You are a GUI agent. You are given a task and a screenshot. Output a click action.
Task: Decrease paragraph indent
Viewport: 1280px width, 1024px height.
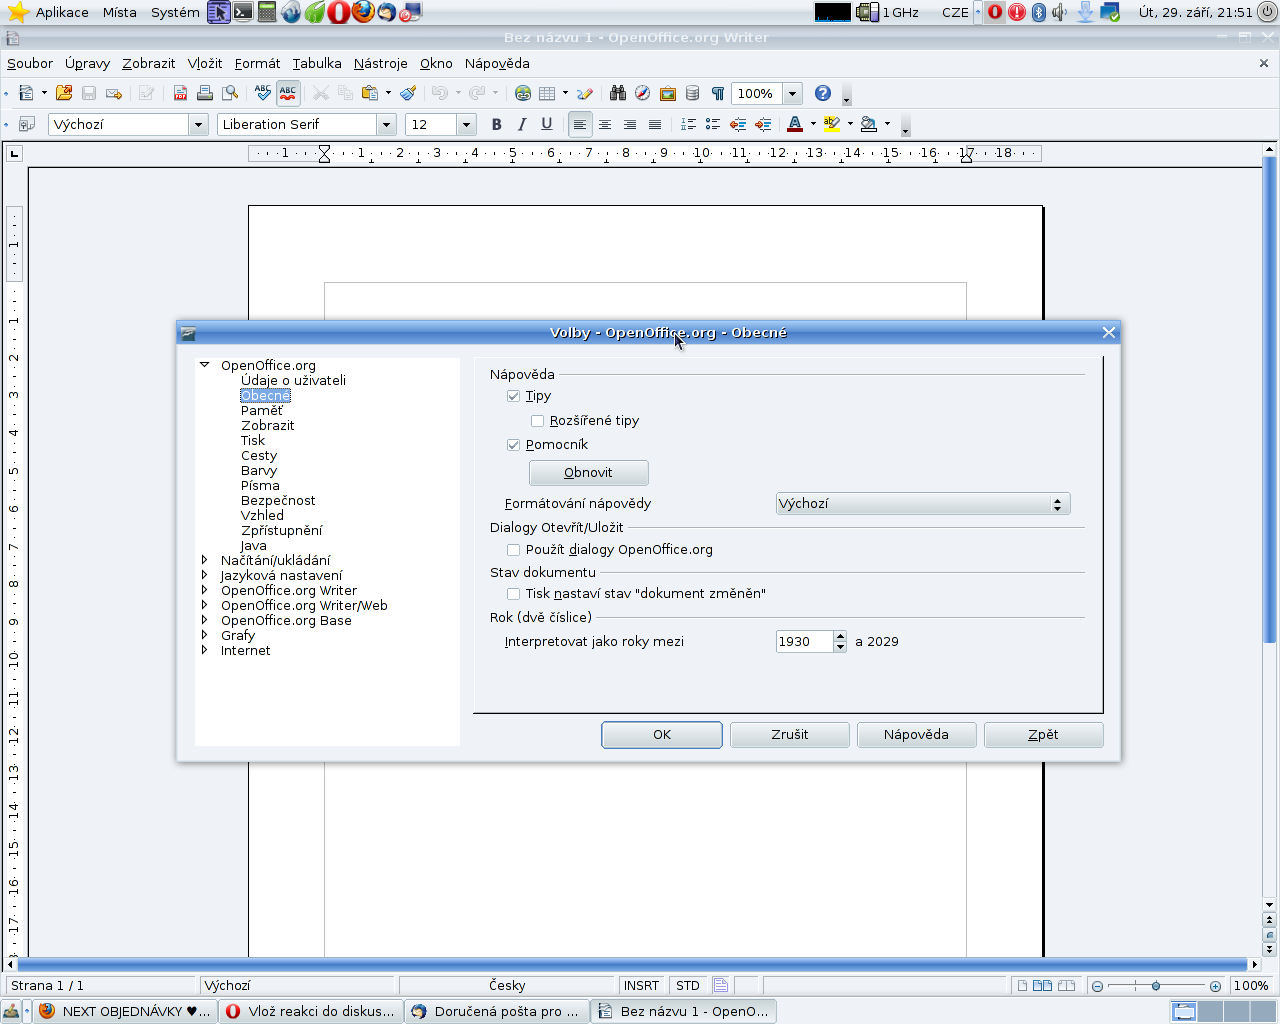738,124
